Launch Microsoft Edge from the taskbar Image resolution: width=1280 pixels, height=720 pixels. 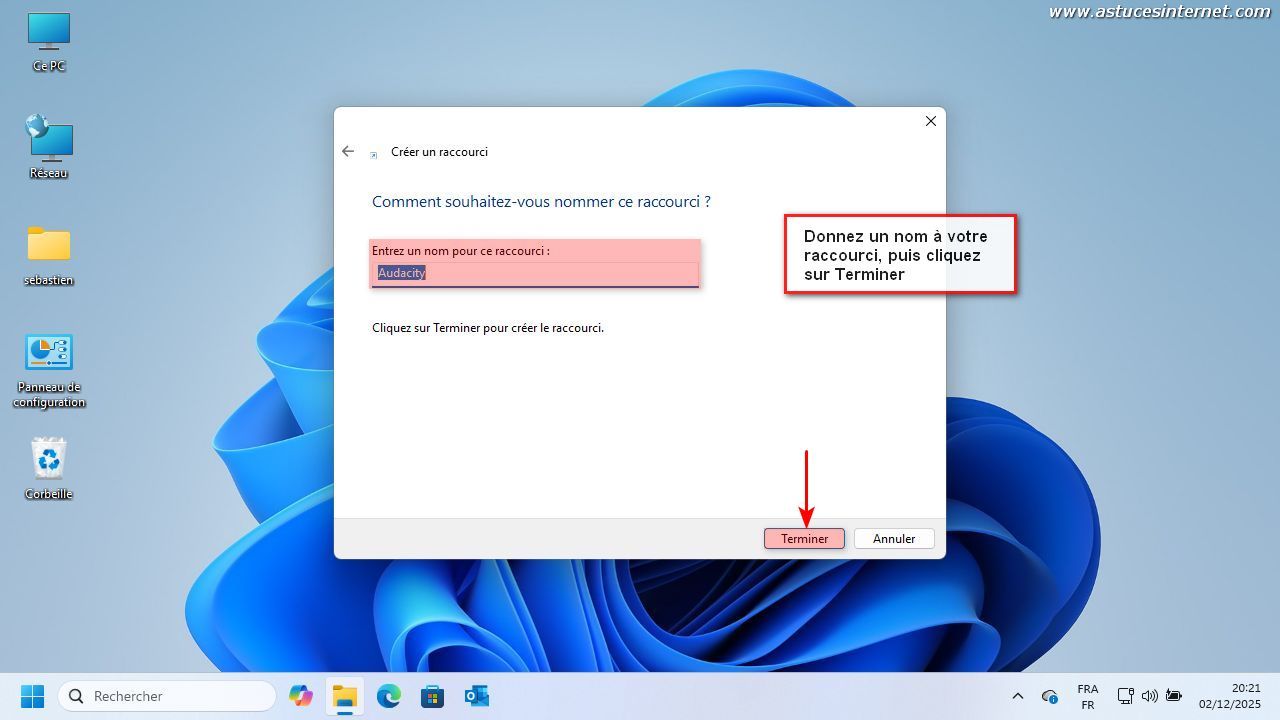coord(388,696)
